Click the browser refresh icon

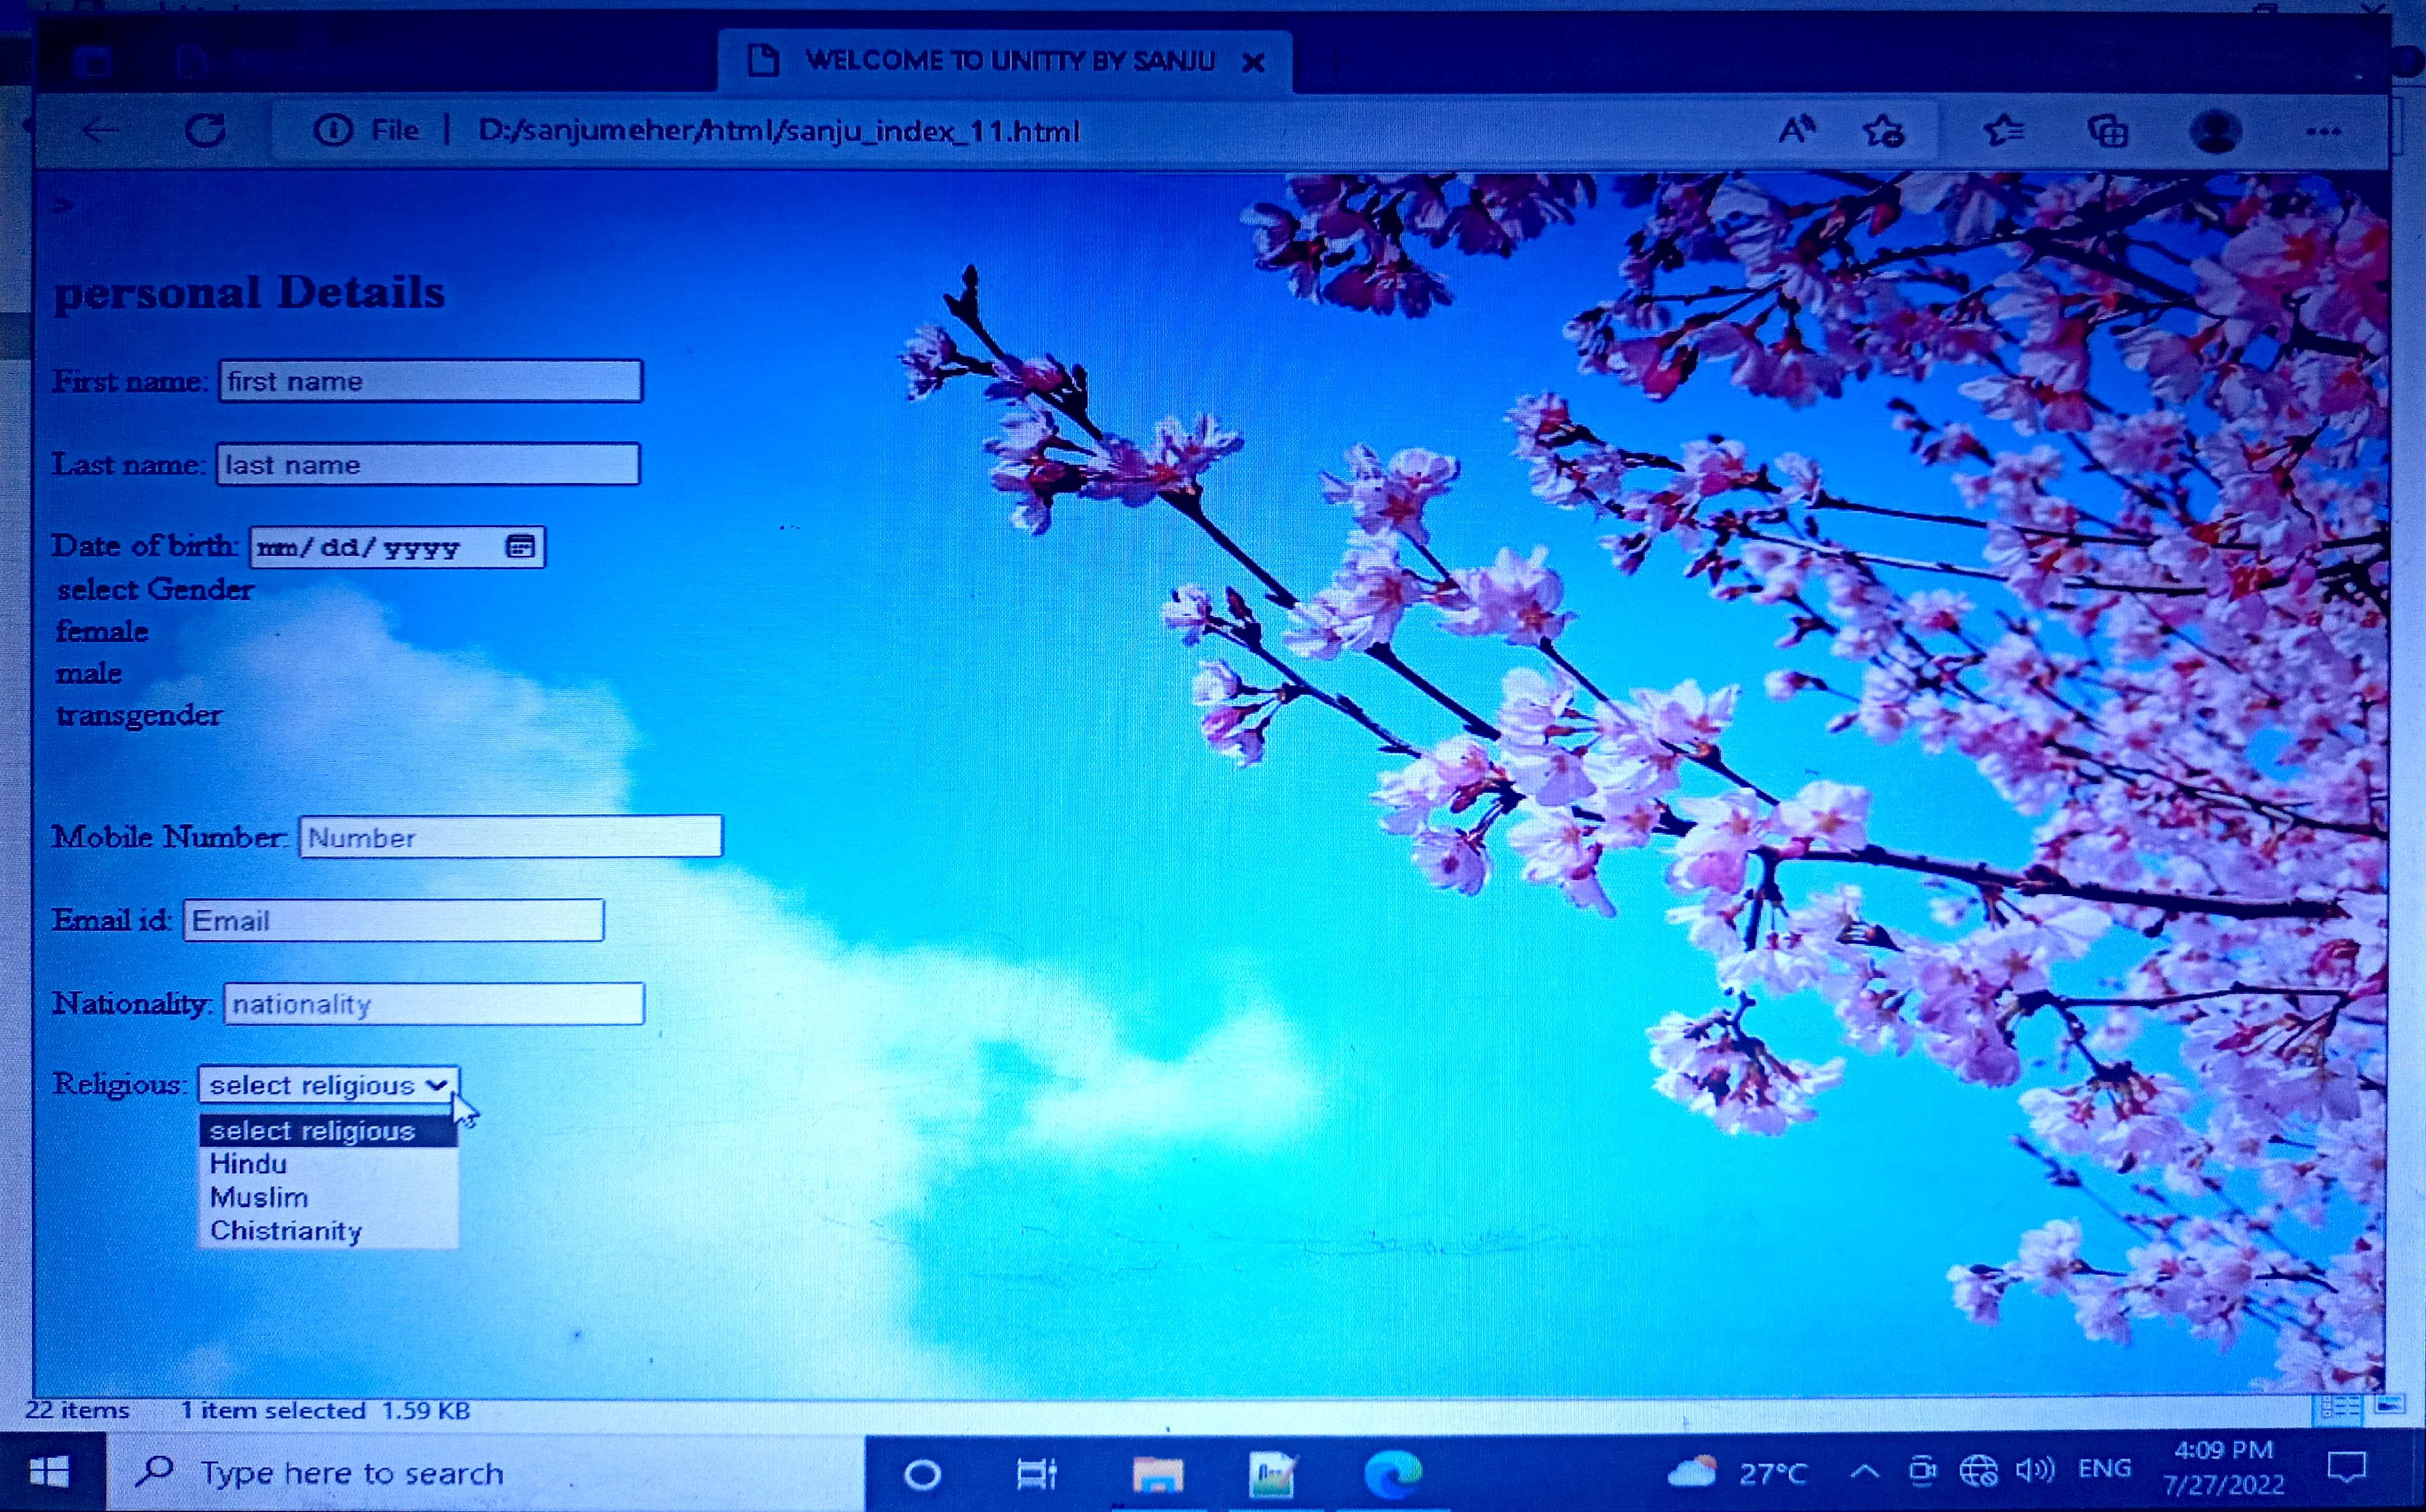click(x=205, y=131)
